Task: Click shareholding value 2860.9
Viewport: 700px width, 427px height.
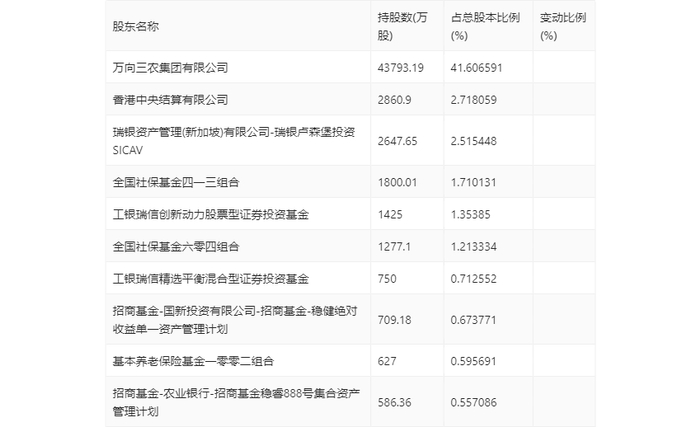Action: pos(394,100)
